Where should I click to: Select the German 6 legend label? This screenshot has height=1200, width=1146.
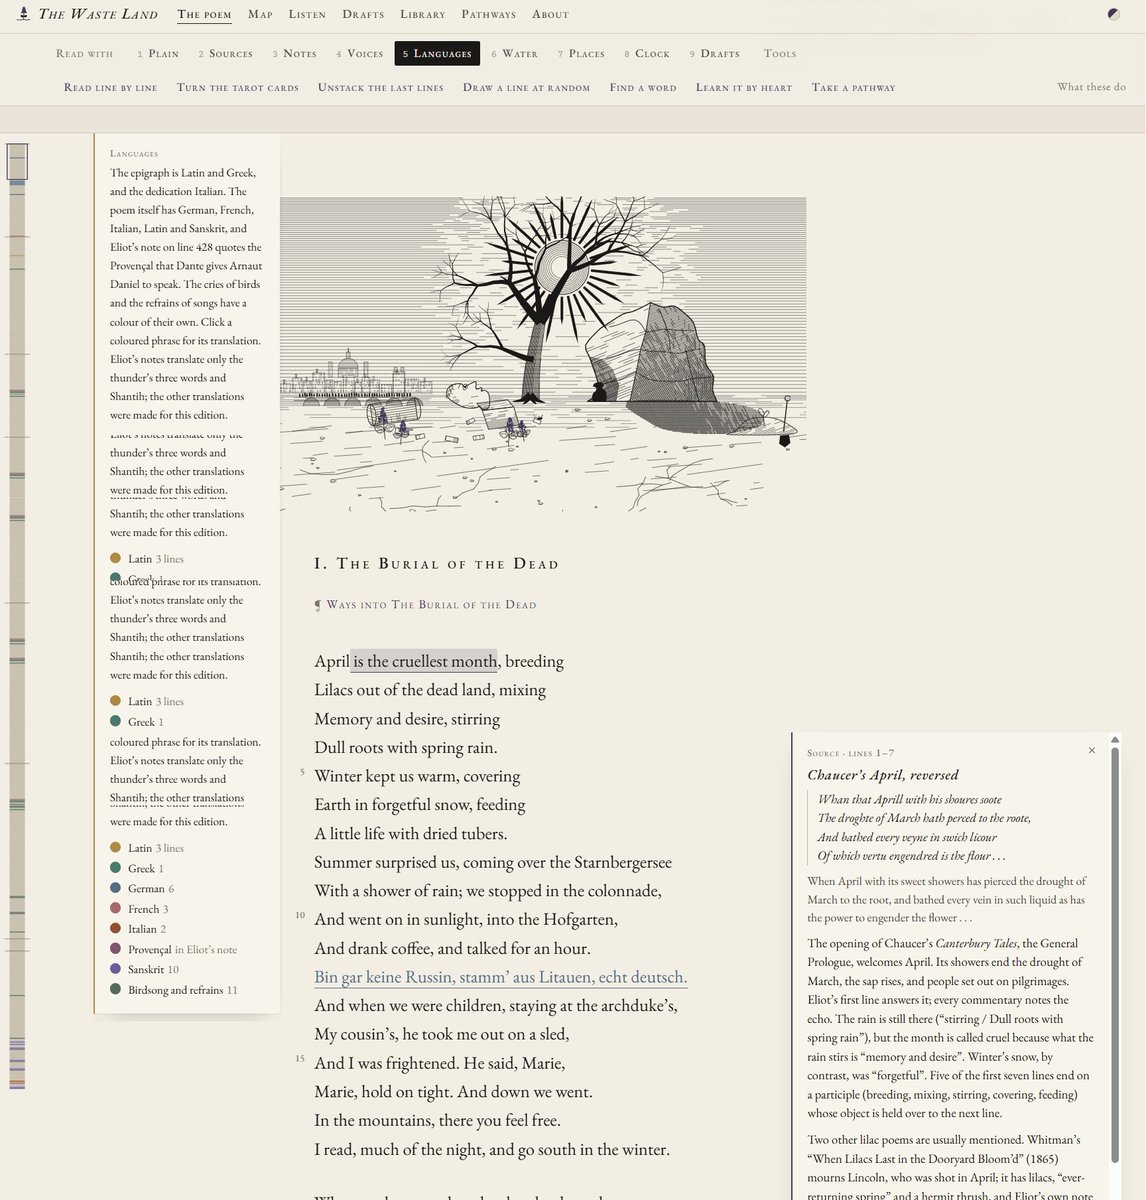coord(151,888)
